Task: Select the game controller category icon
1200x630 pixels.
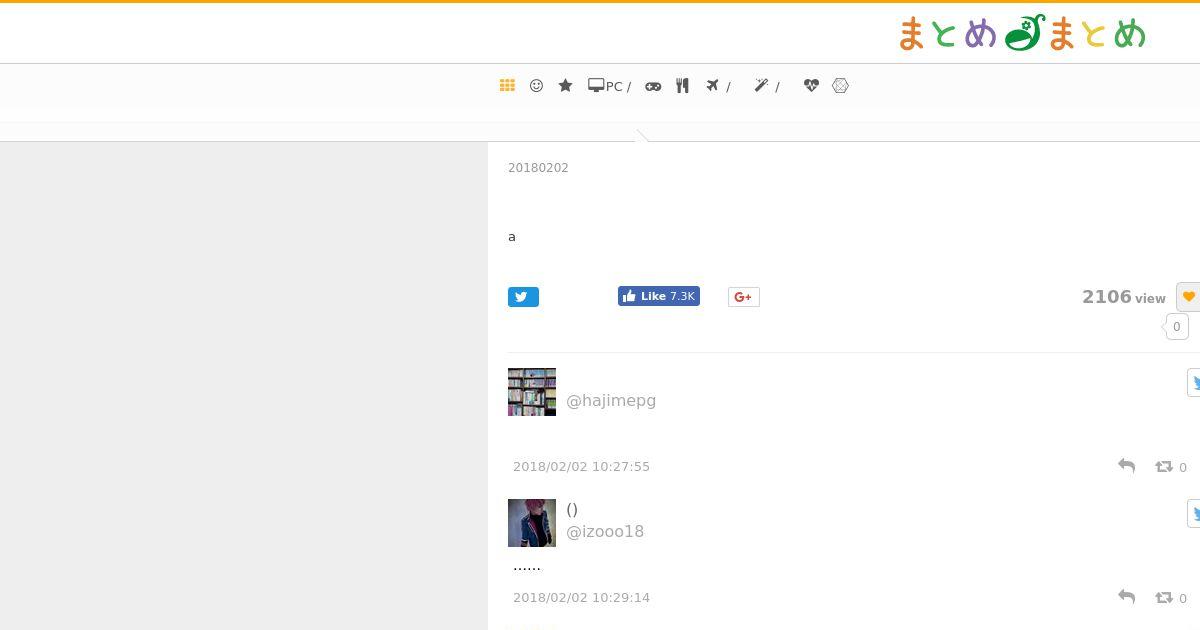Action: coord(653,86)
